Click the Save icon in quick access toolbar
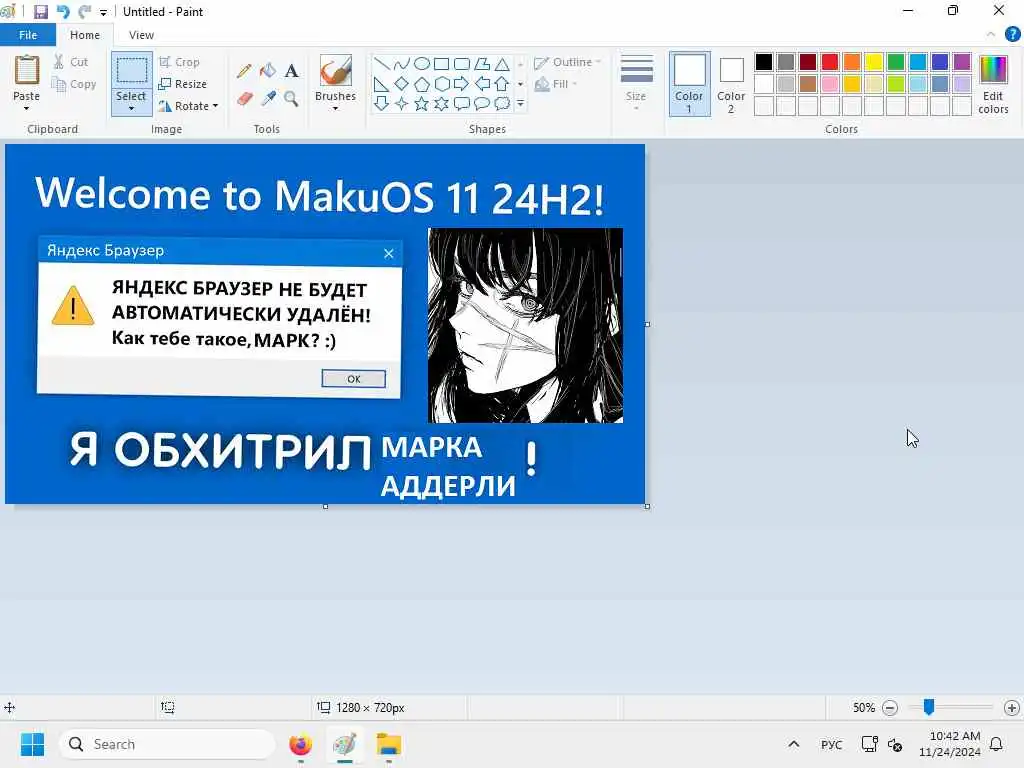Screen dimensions: 1024x768 40,12
